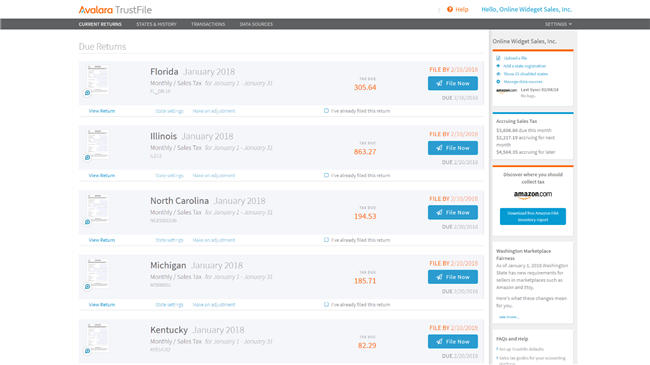Click the Add a state registration plus icon
The height and width of the screenshot is (365, 650).
click(x=498, y=66)
